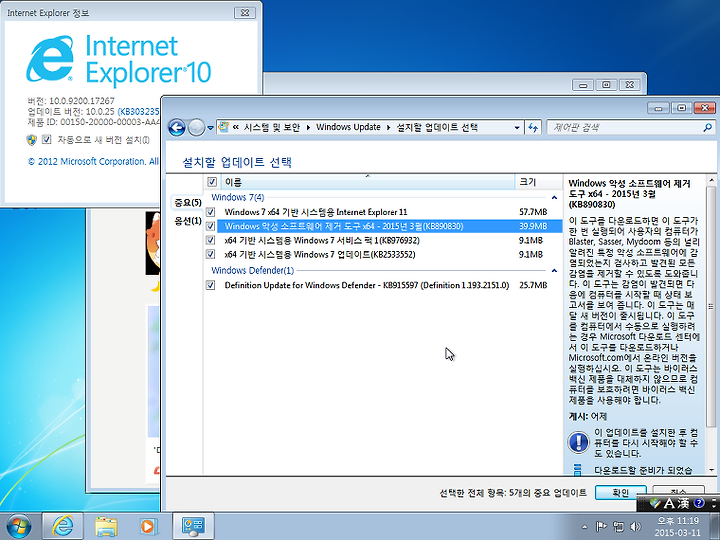This screenshot has width=720, height=540.
Task: Click the Windows Defender(1) group label
Action: [x=253, y=270]
